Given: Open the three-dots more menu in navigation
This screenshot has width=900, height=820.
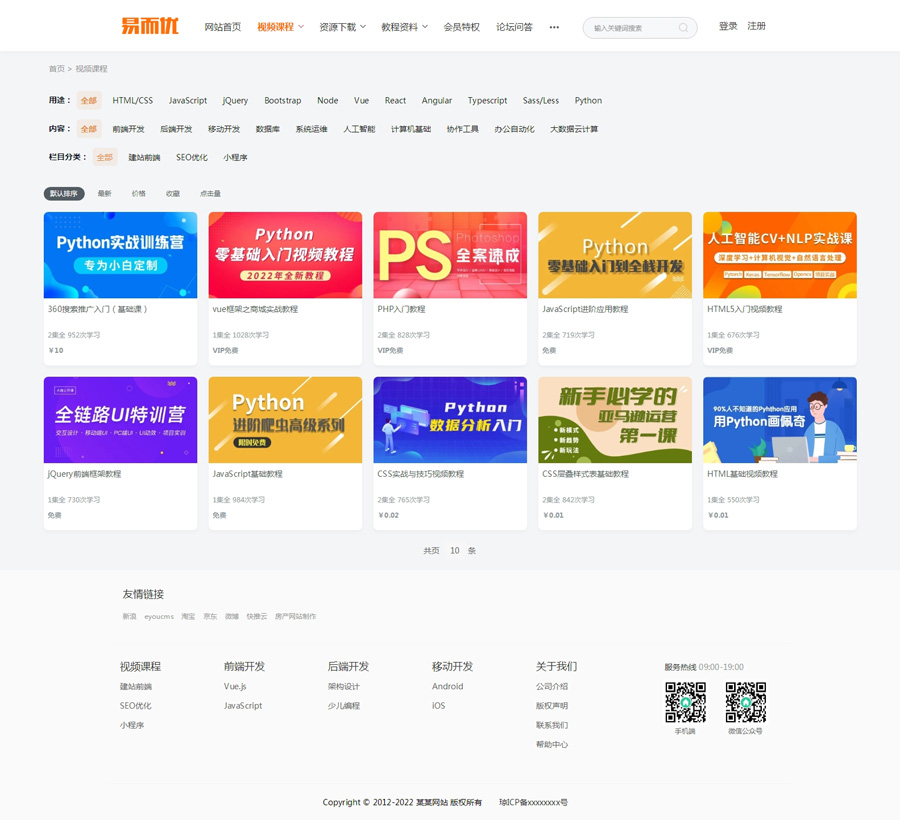Looking at the screenshot, I should [x=554, y=28].
